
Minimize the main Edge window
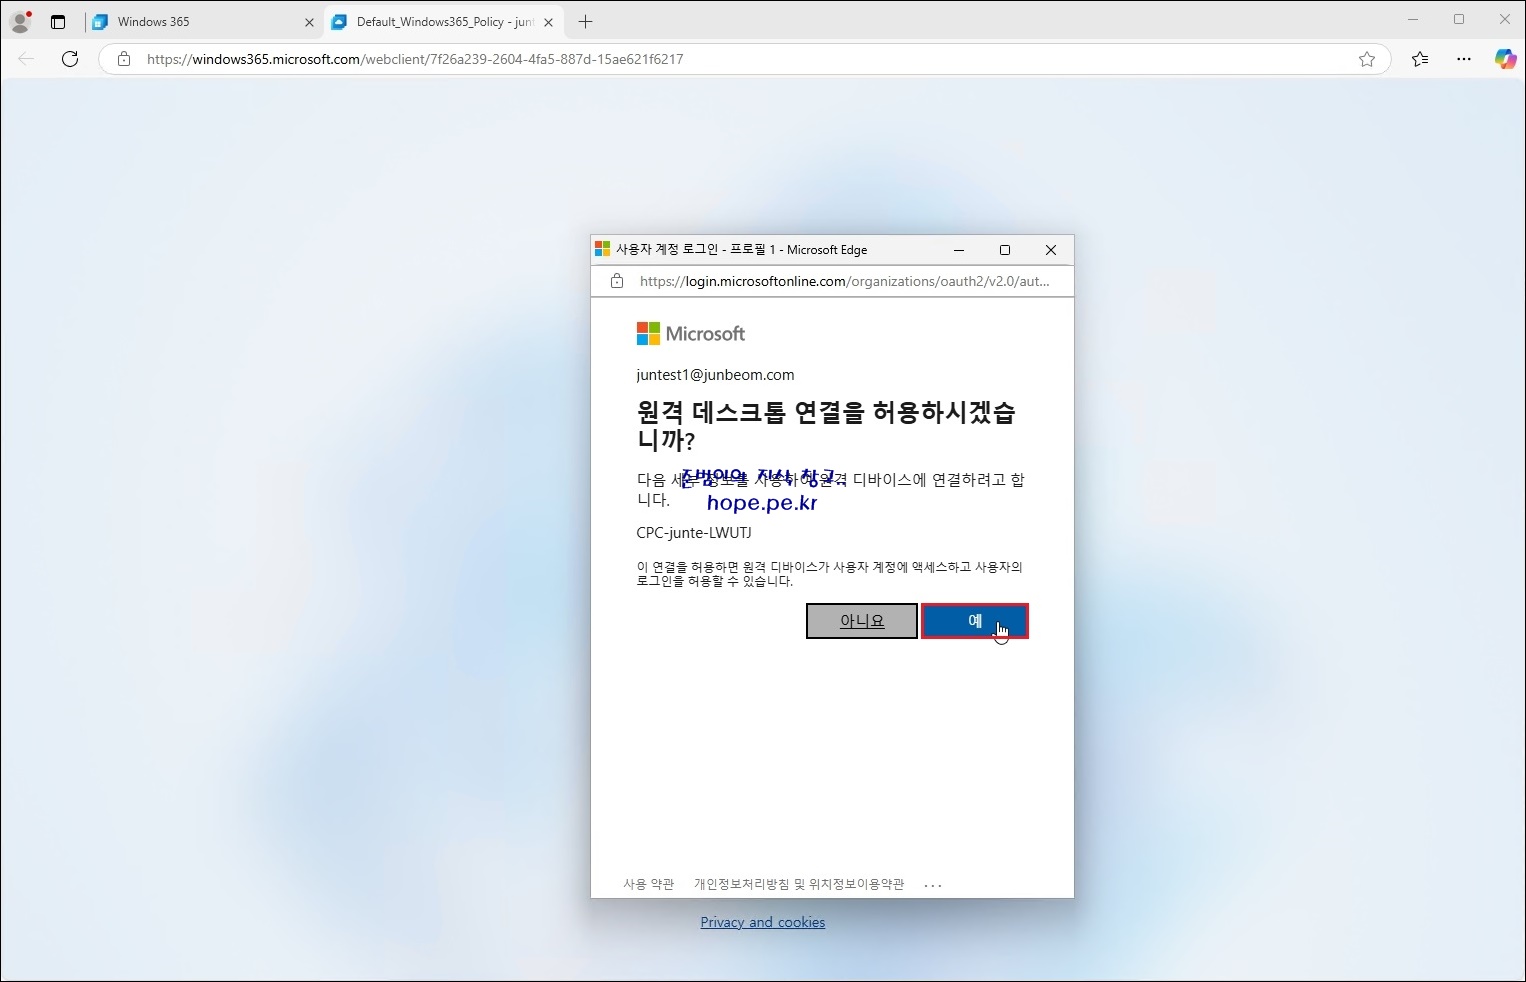click(x=1413, y=19)
